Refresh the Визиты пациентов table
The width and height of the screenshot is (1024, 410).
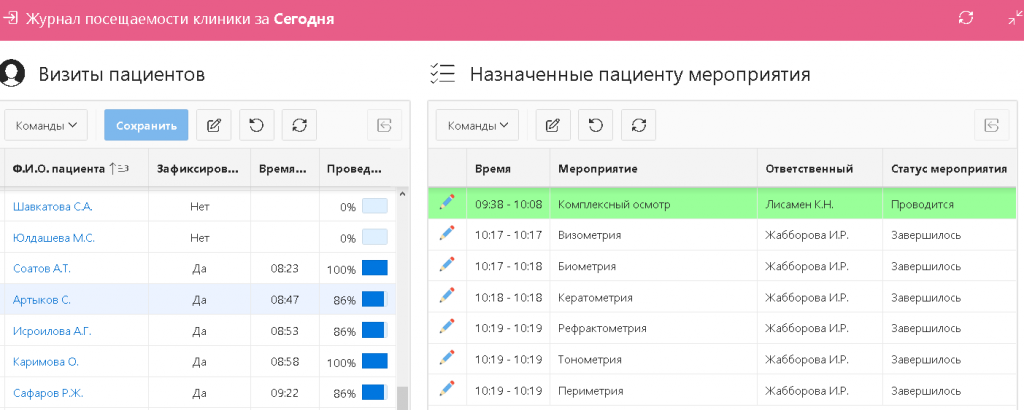[299, 125]
